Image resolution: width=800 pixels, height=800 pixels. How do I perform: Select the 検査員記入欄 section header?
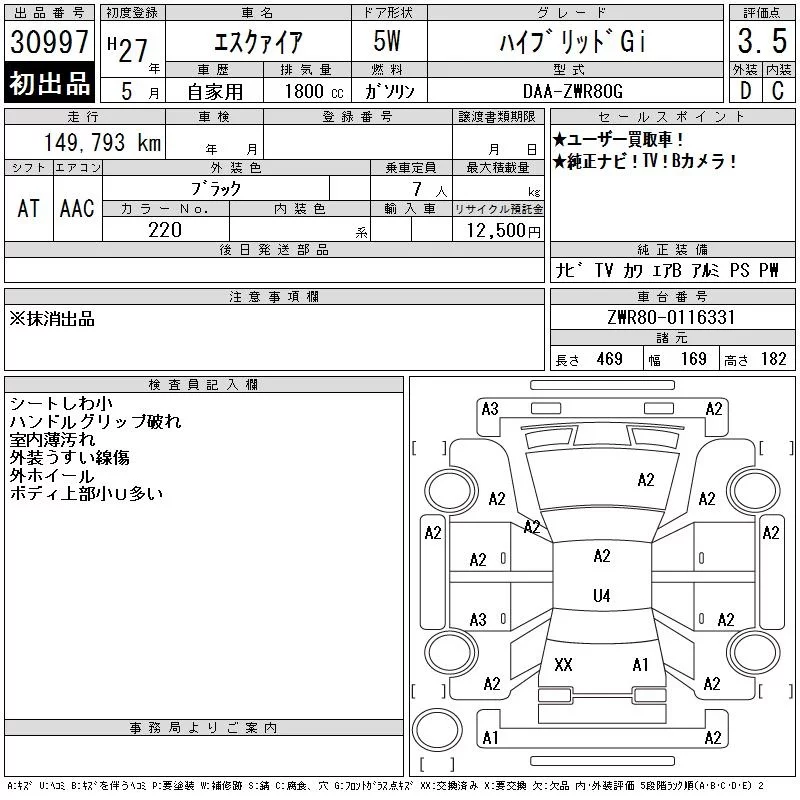(x=204, y=385)
